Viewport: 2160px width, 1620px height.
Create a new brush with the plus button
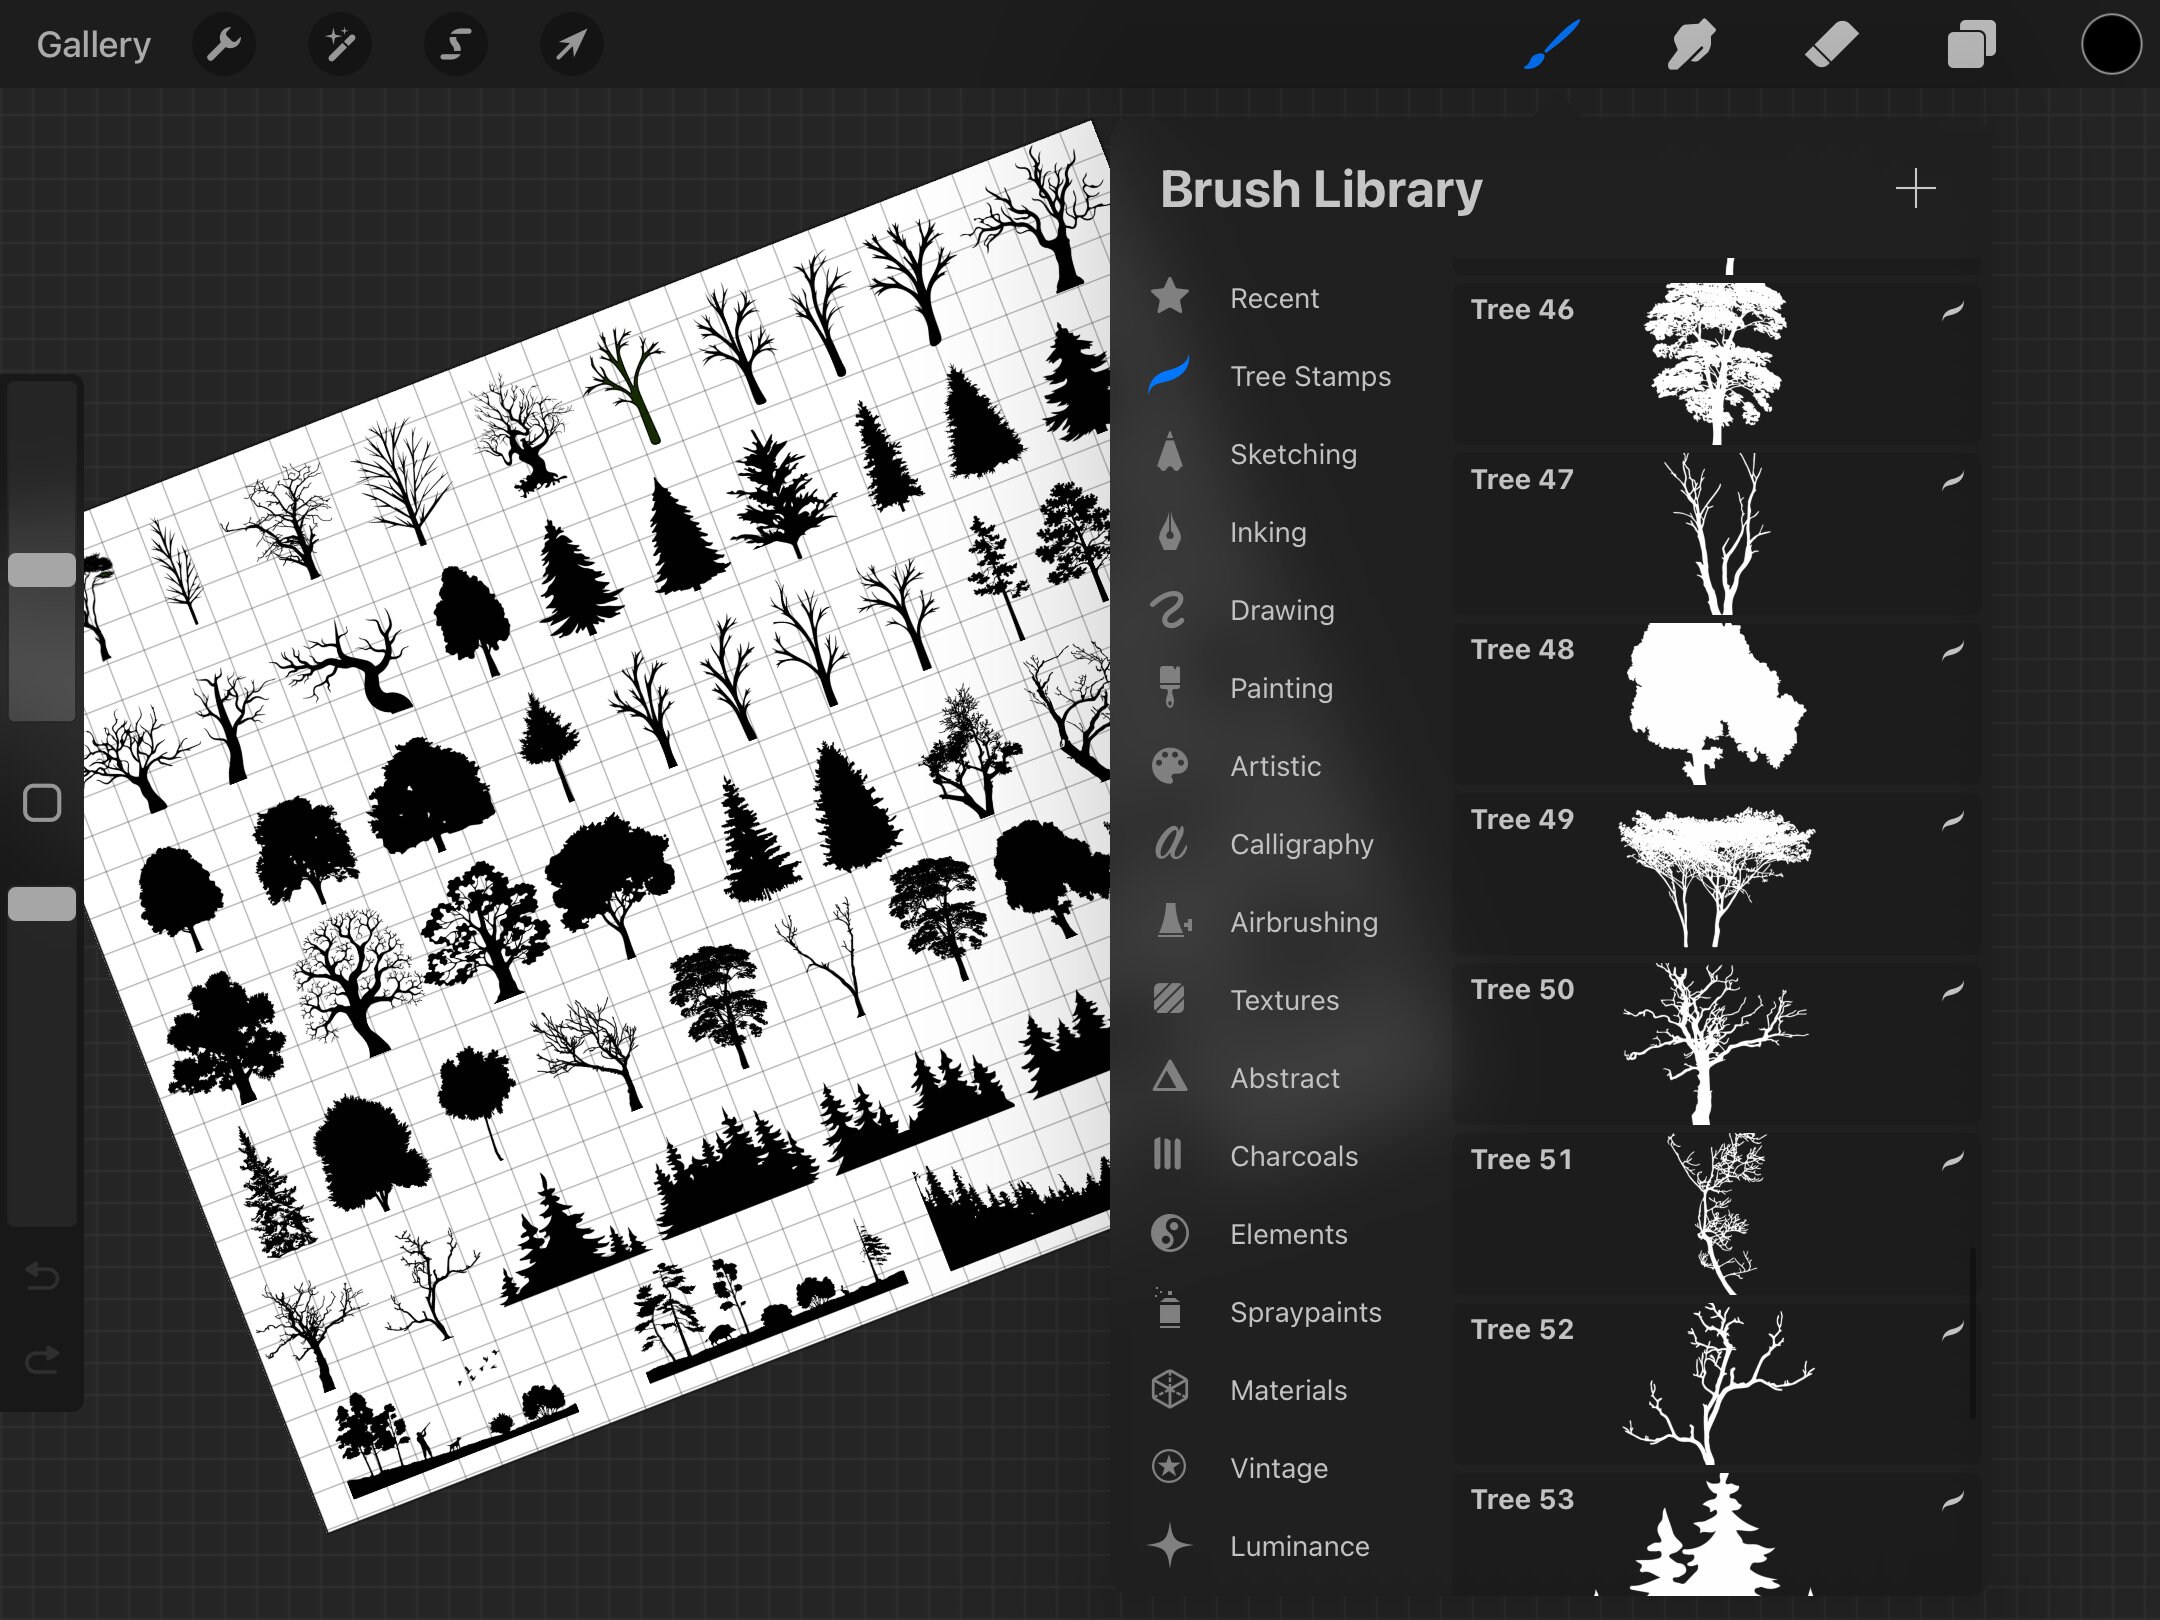point(1915,188)
